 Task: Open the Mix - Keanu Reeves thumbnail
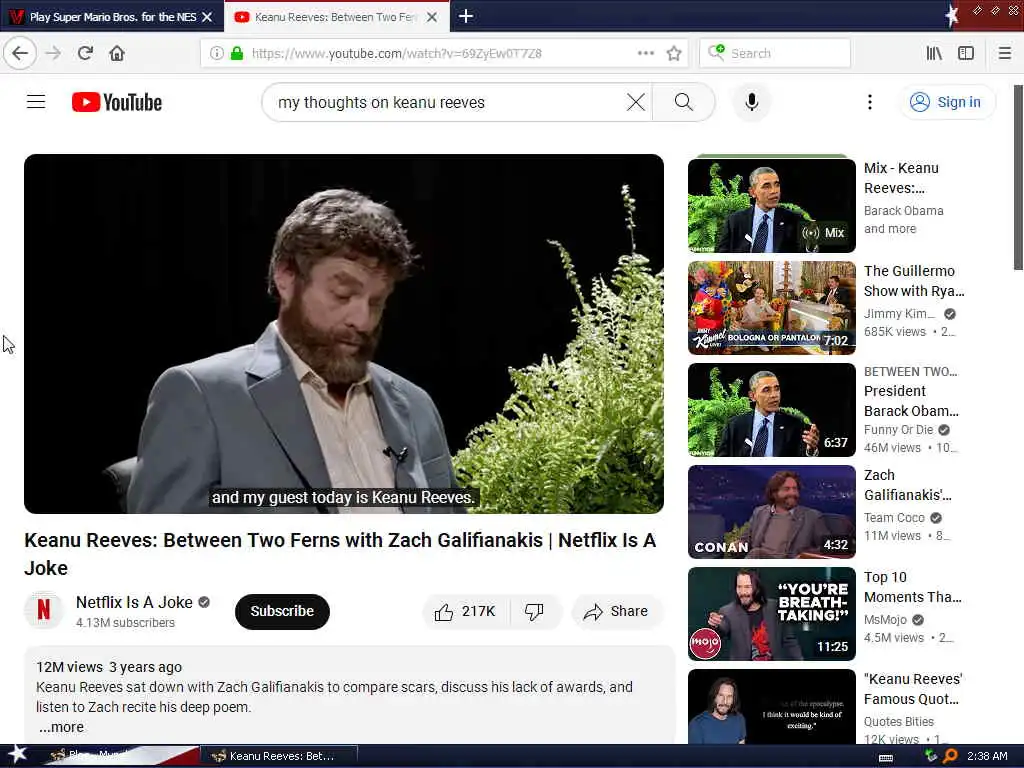pos(771,205)
